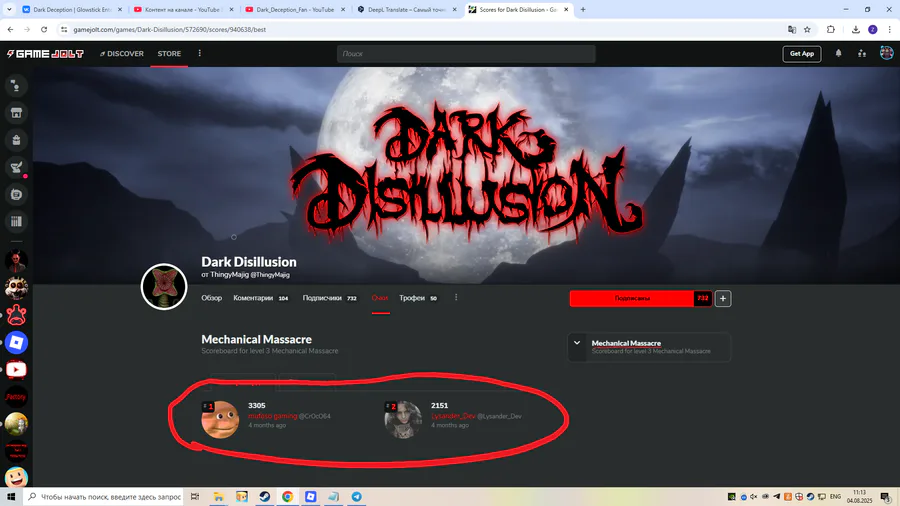
Task: Switch to the Контент на канале YouTube tab
Action: (184, 10)
